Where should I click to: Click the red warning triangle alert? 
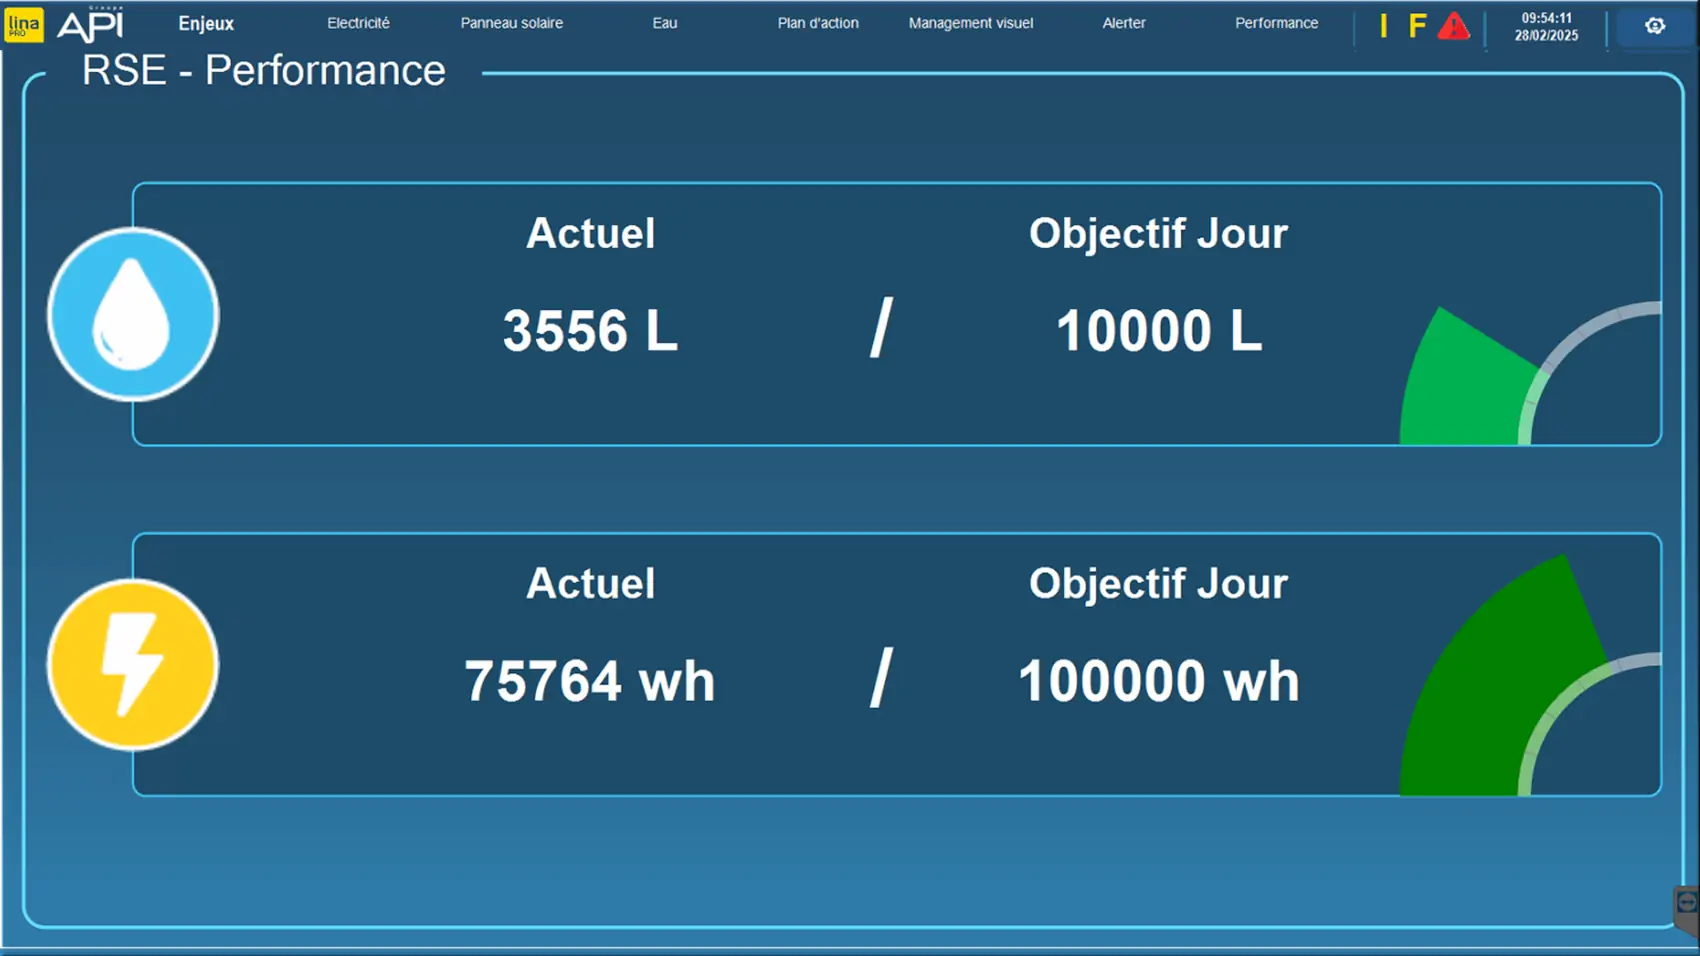1453,27
